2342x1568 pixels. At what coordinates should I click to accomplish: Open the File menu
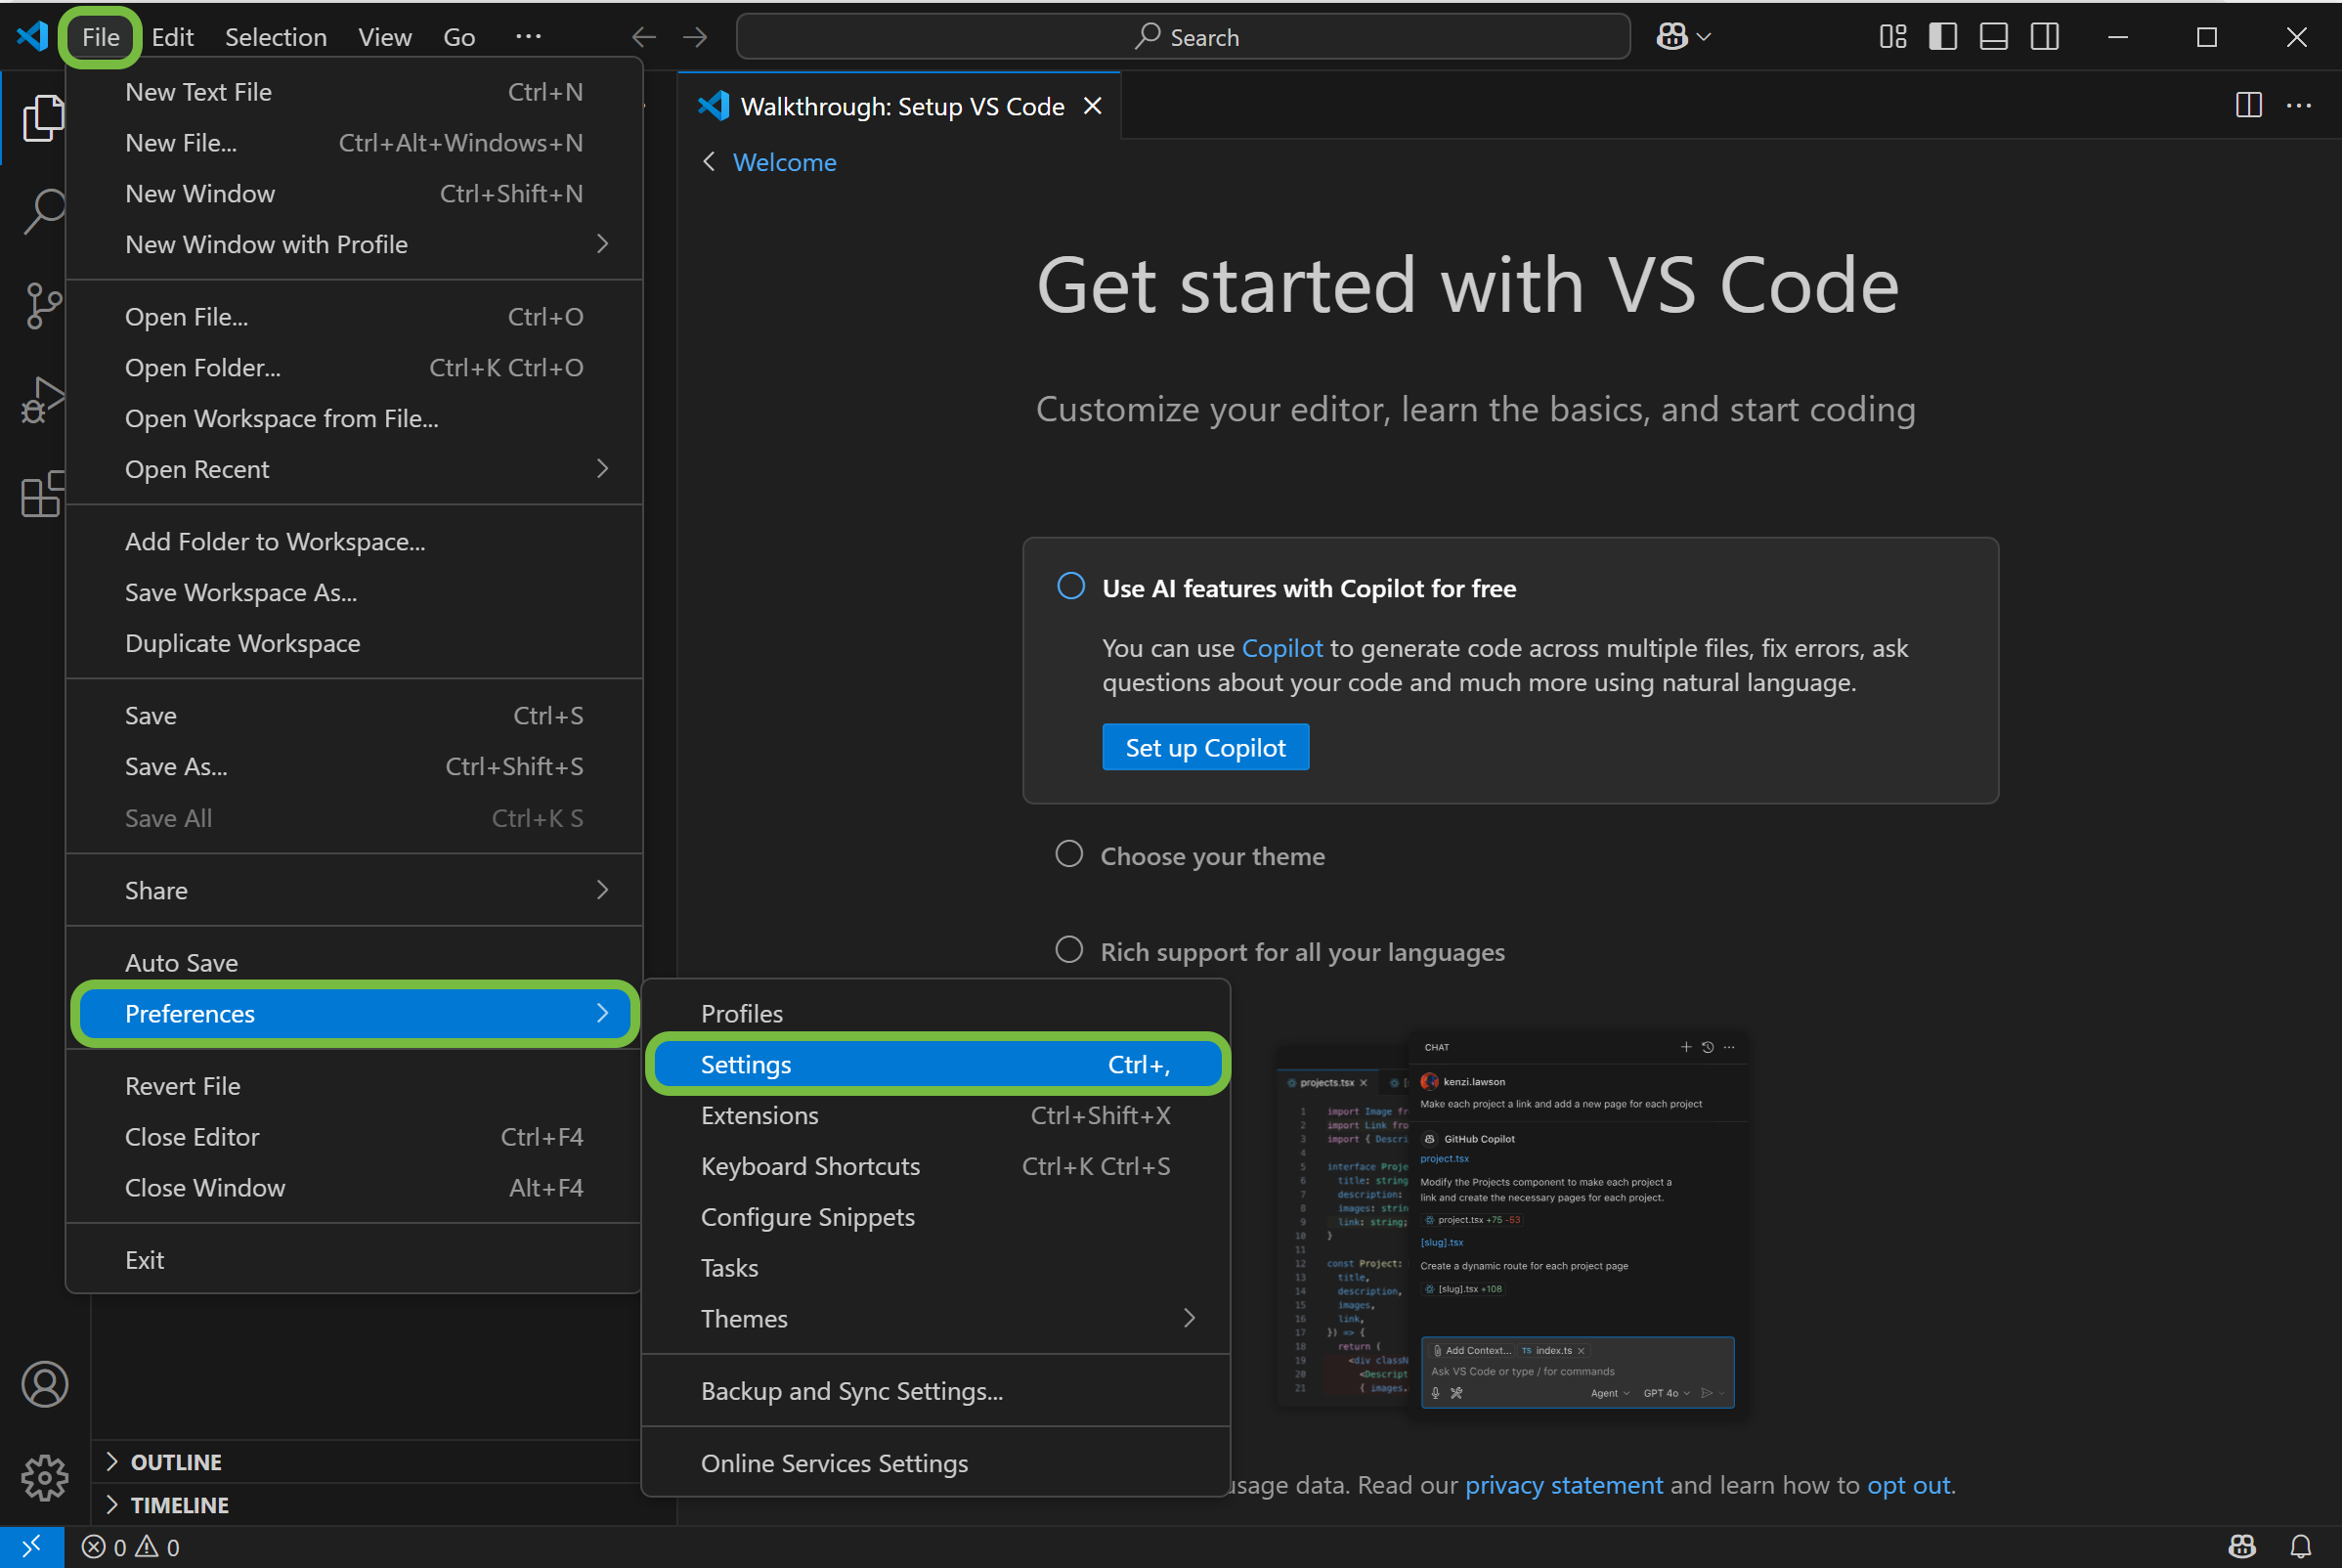(x=100, y=37)
